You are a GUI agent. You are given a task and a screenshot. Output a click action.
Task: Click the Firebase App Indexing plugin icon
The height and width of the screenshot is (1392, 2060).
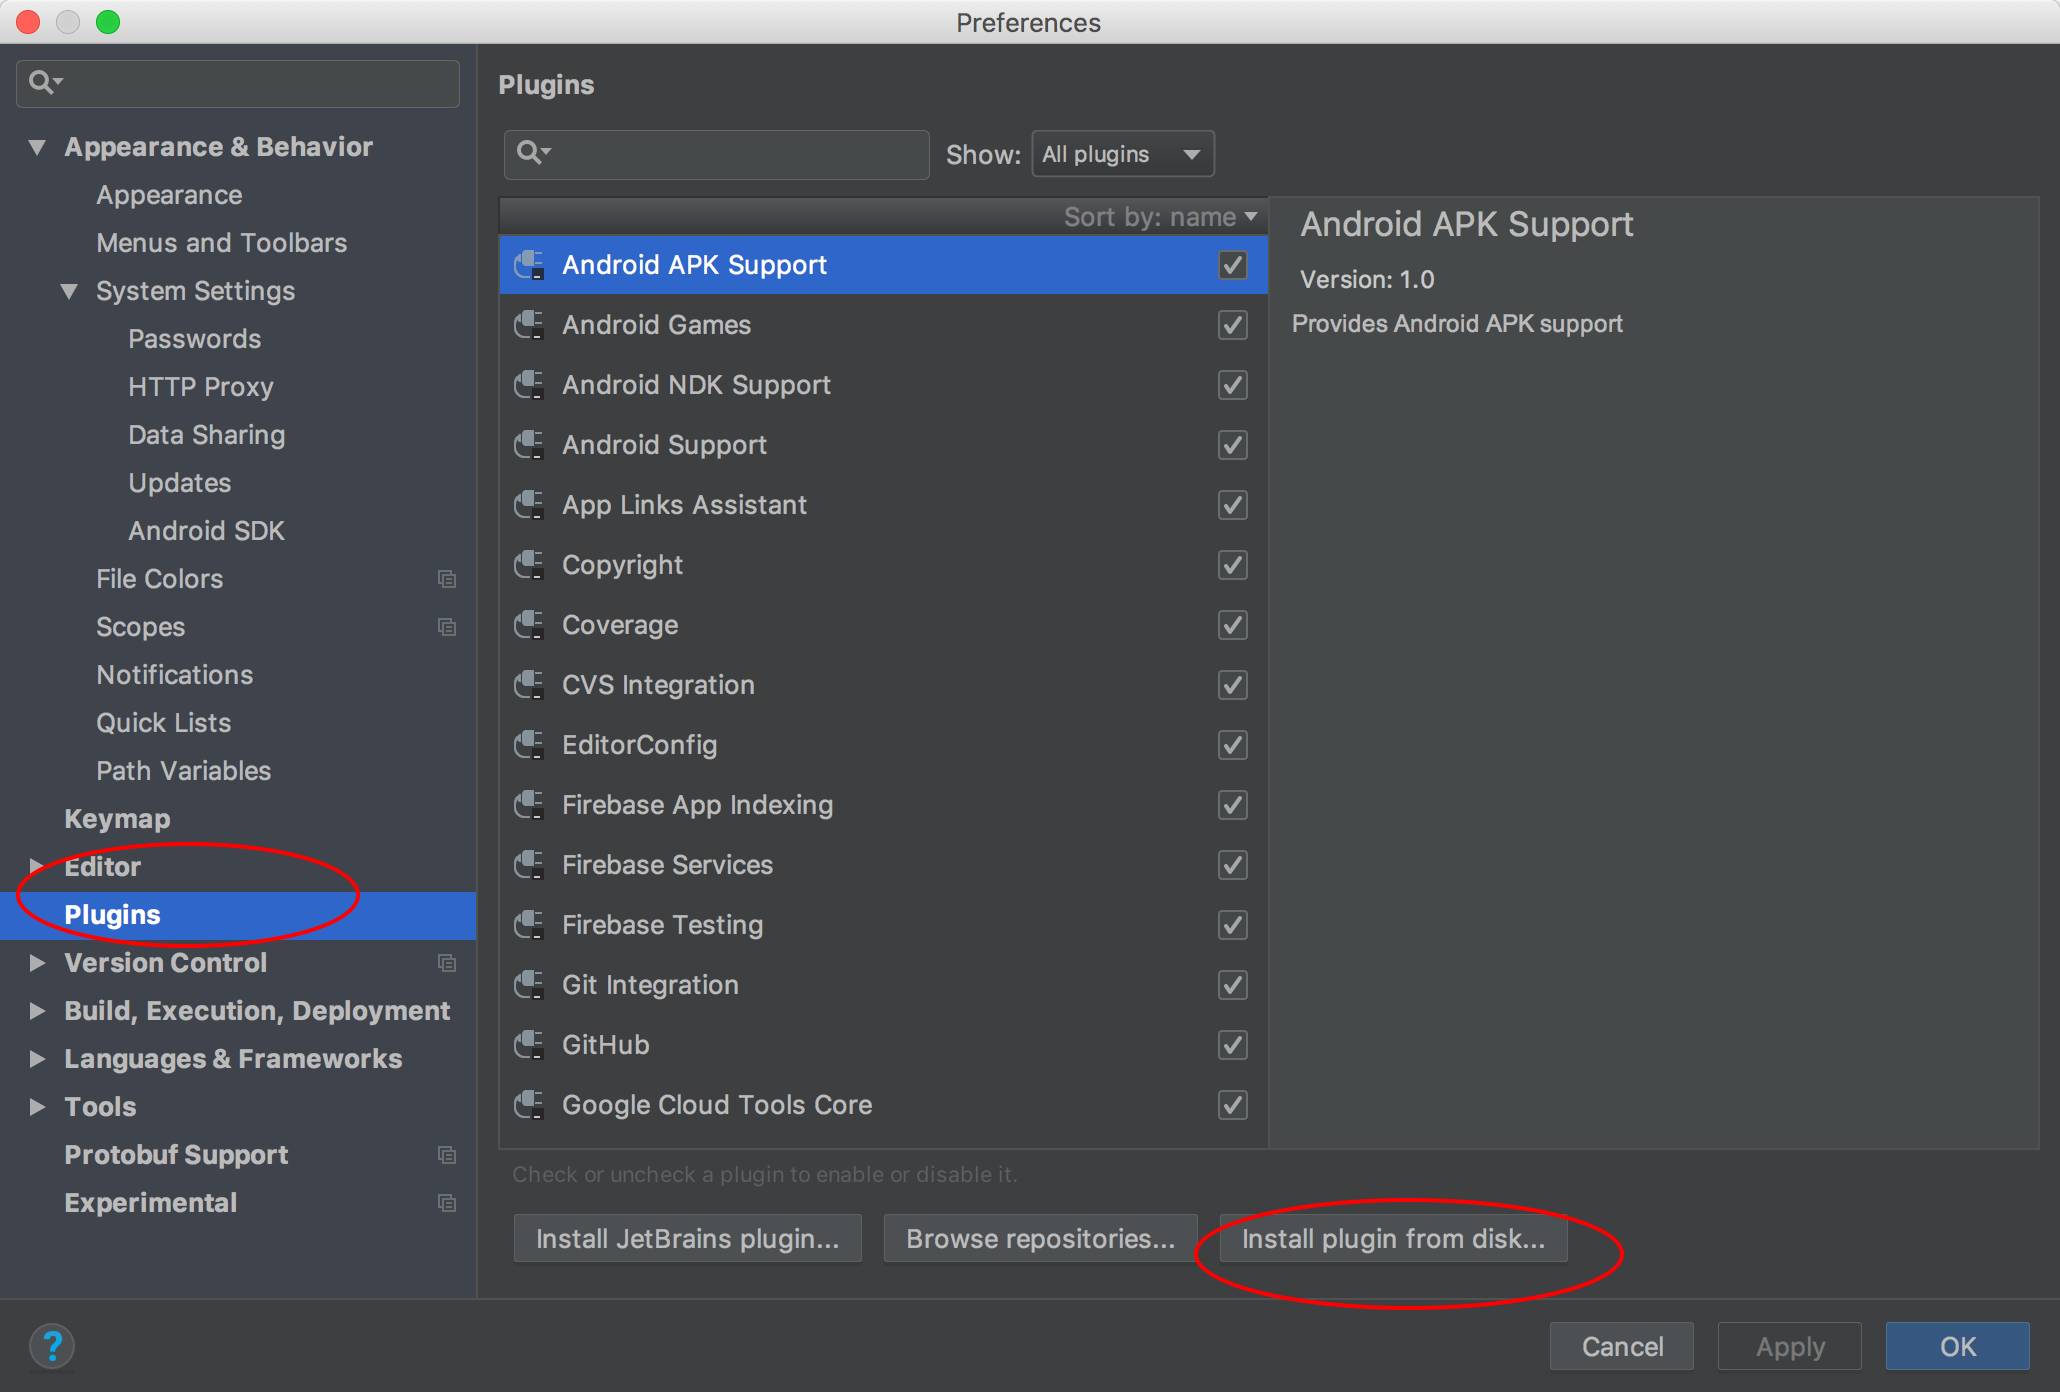click(x=529, y=805)
